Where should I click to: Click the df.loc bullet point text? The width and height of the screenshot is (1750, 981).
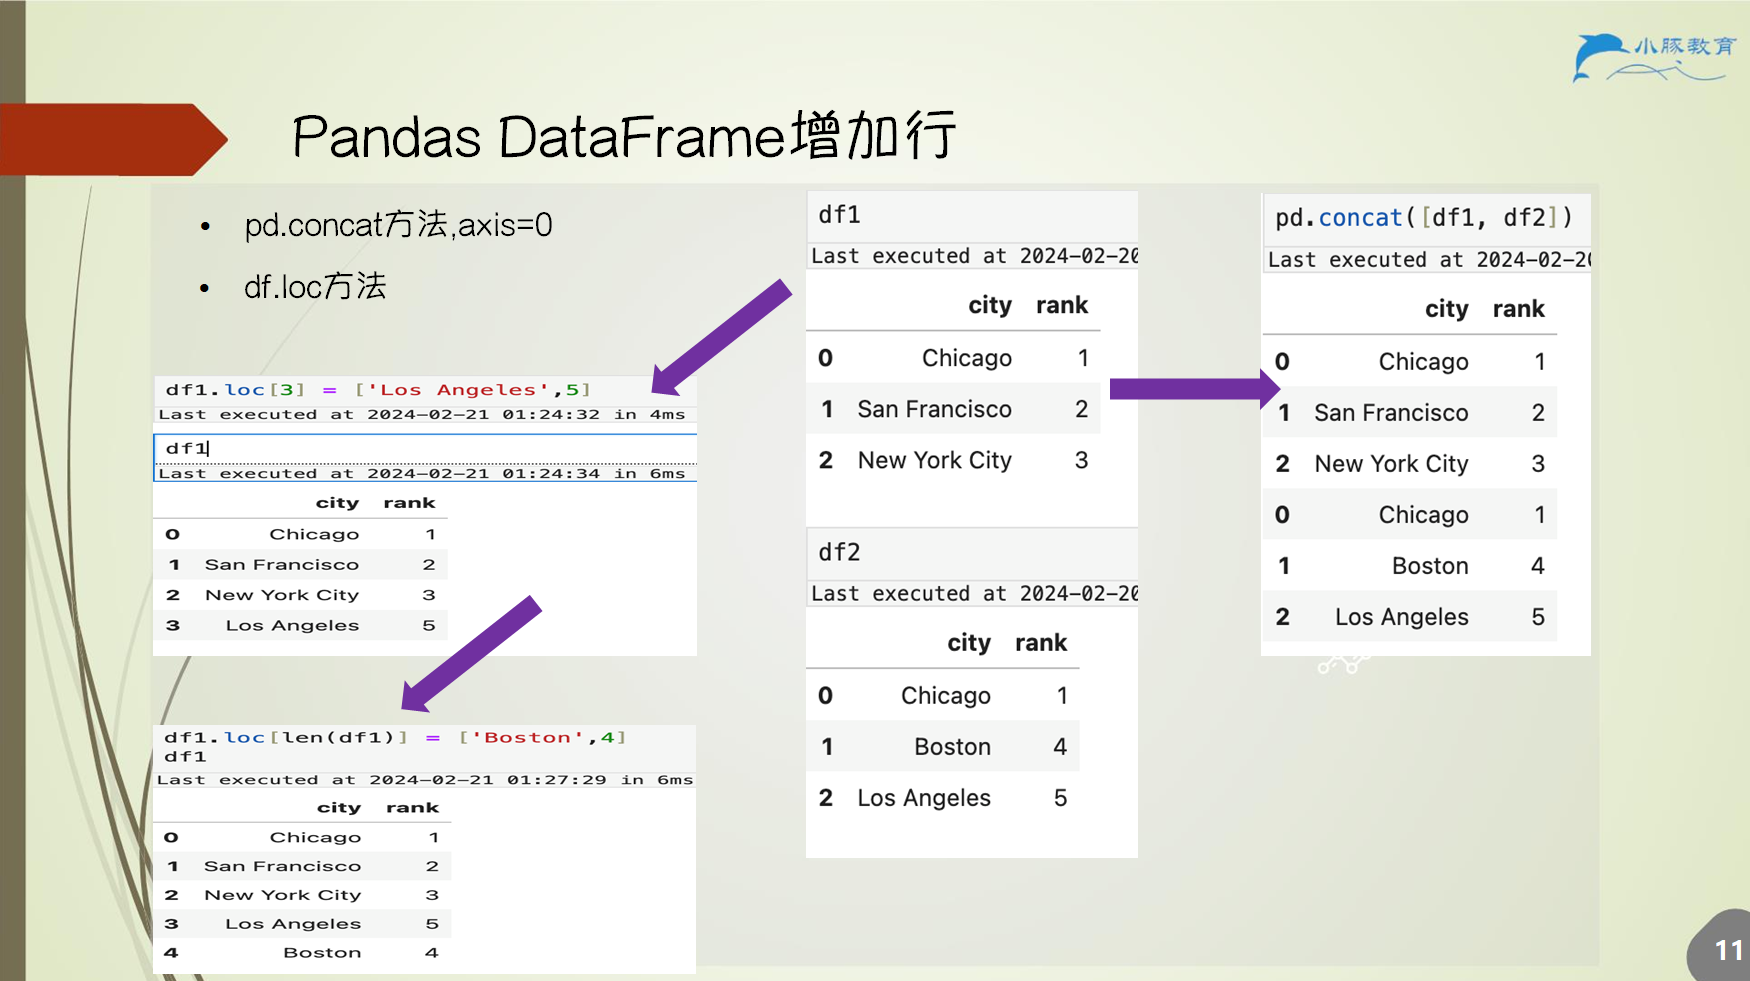(315, 287)
